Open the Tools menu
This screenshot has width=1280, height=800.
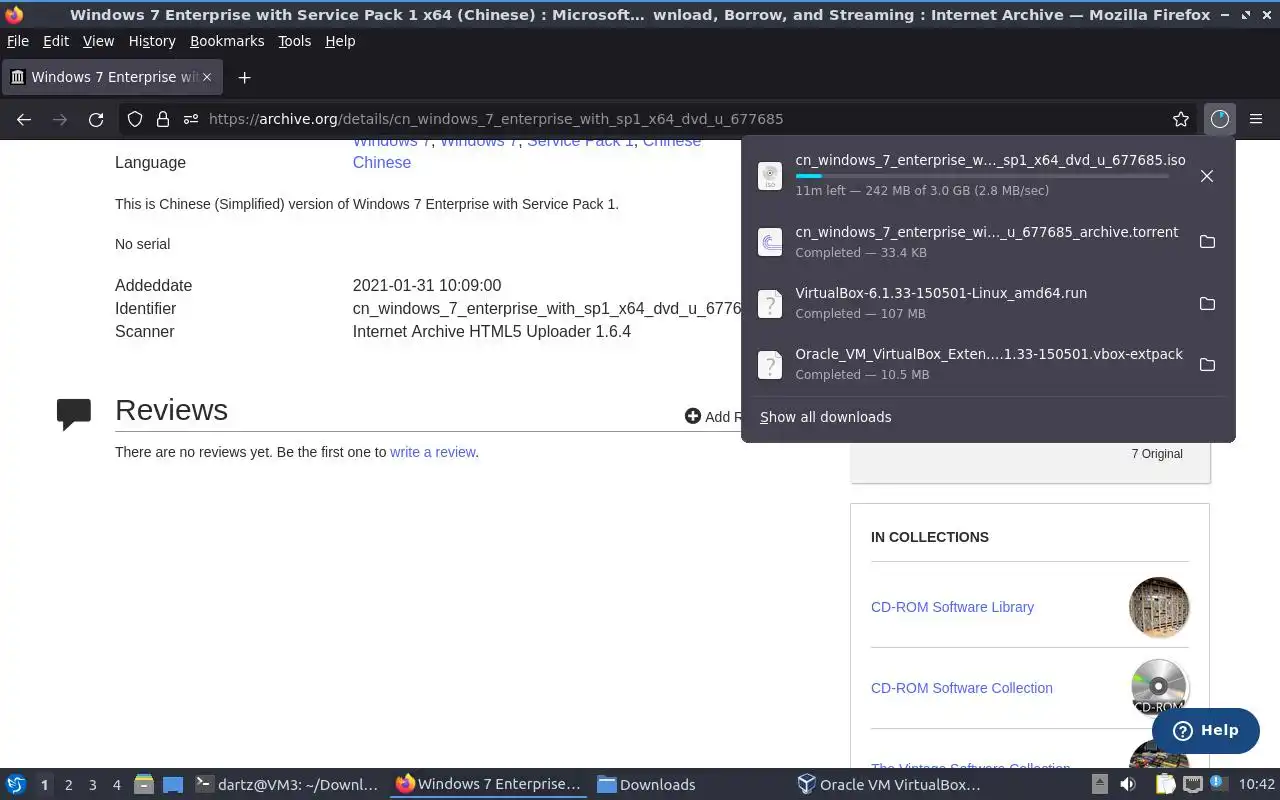pyautogui.click(x=295, y=41)
